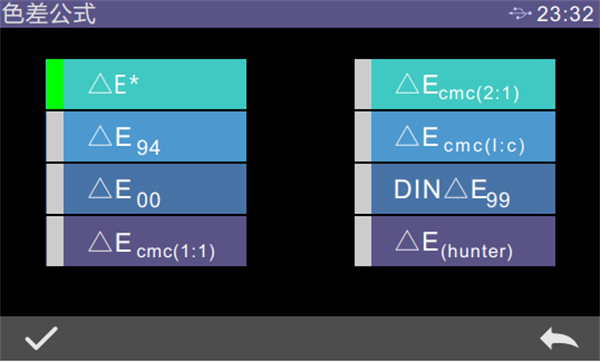Toggle the indicator beside △E cmc(1:1)
Screen dimensions: 600x362
click(x=55, y=241)
